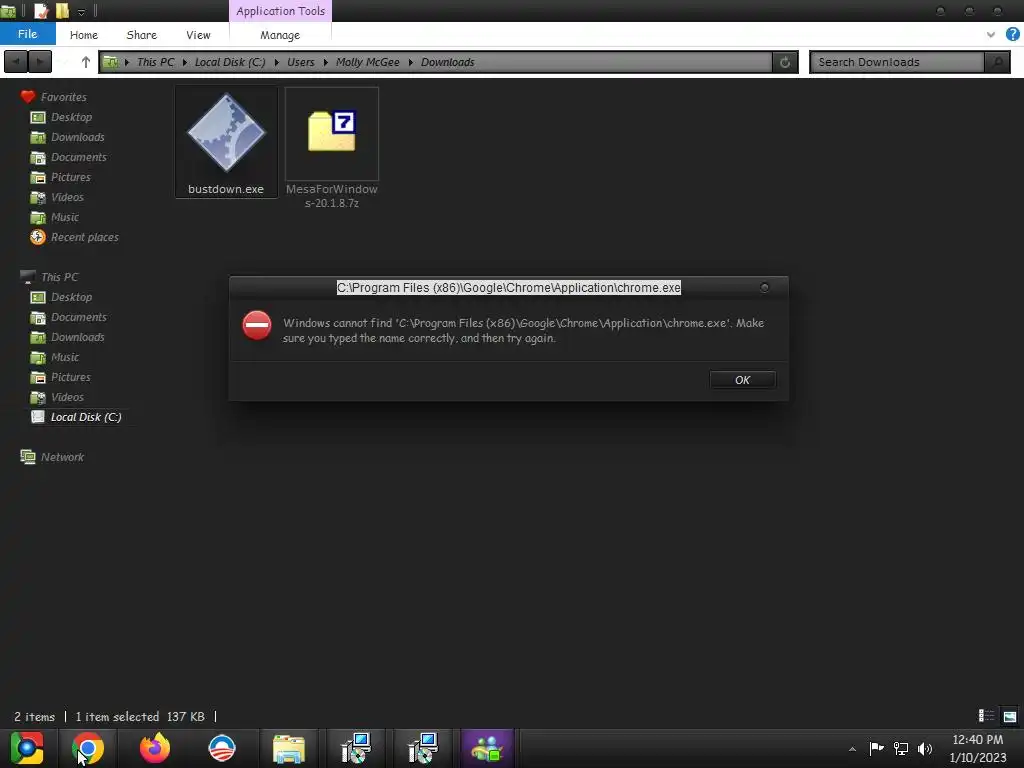Click This PC in the address bar
Viewport: 1024px width, 768px height.
155,62
